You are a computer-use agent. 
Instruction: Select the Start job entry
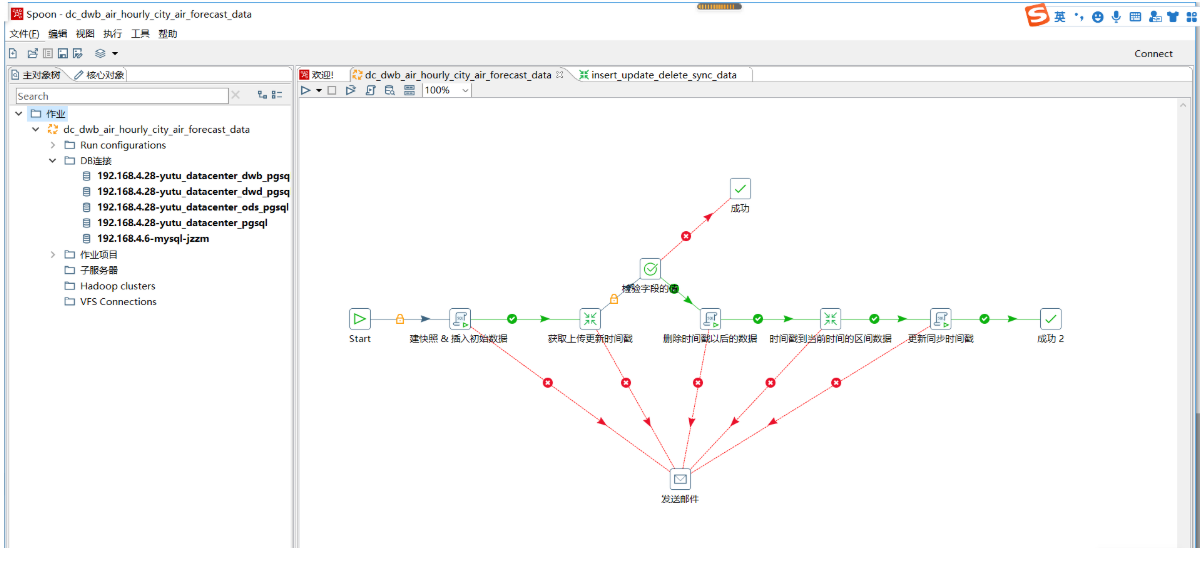[360, 319]
